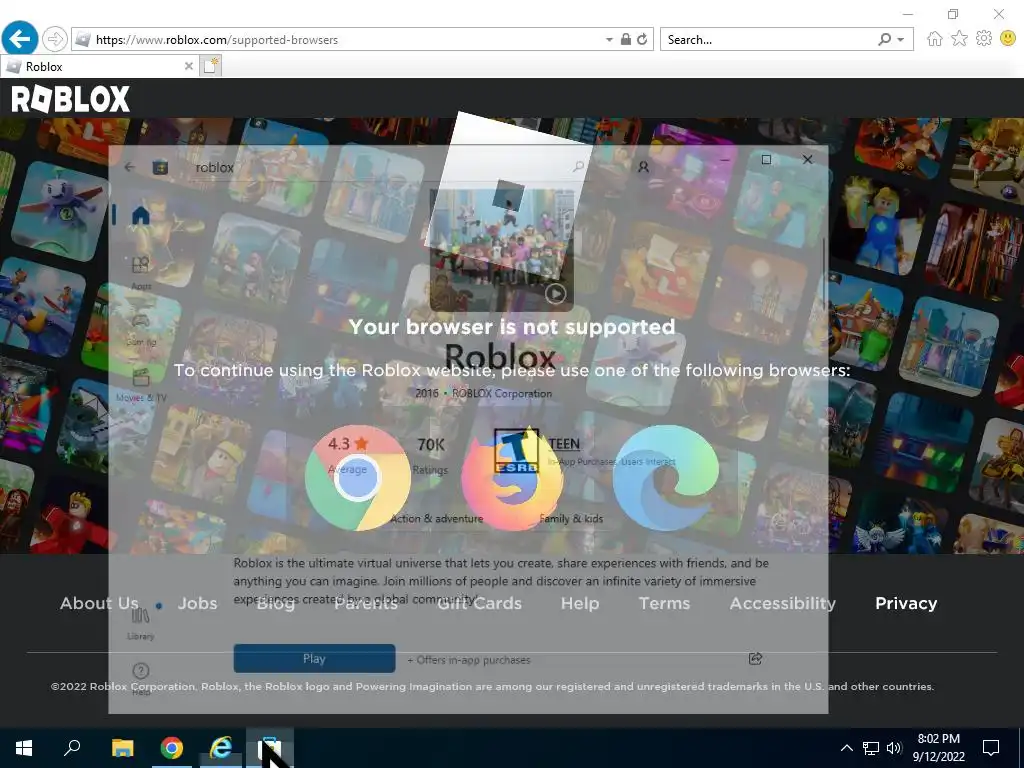Viewport: 1024px width, 768px height.
Task: Open the Accessibility footer link
Action: pos(782,603)
